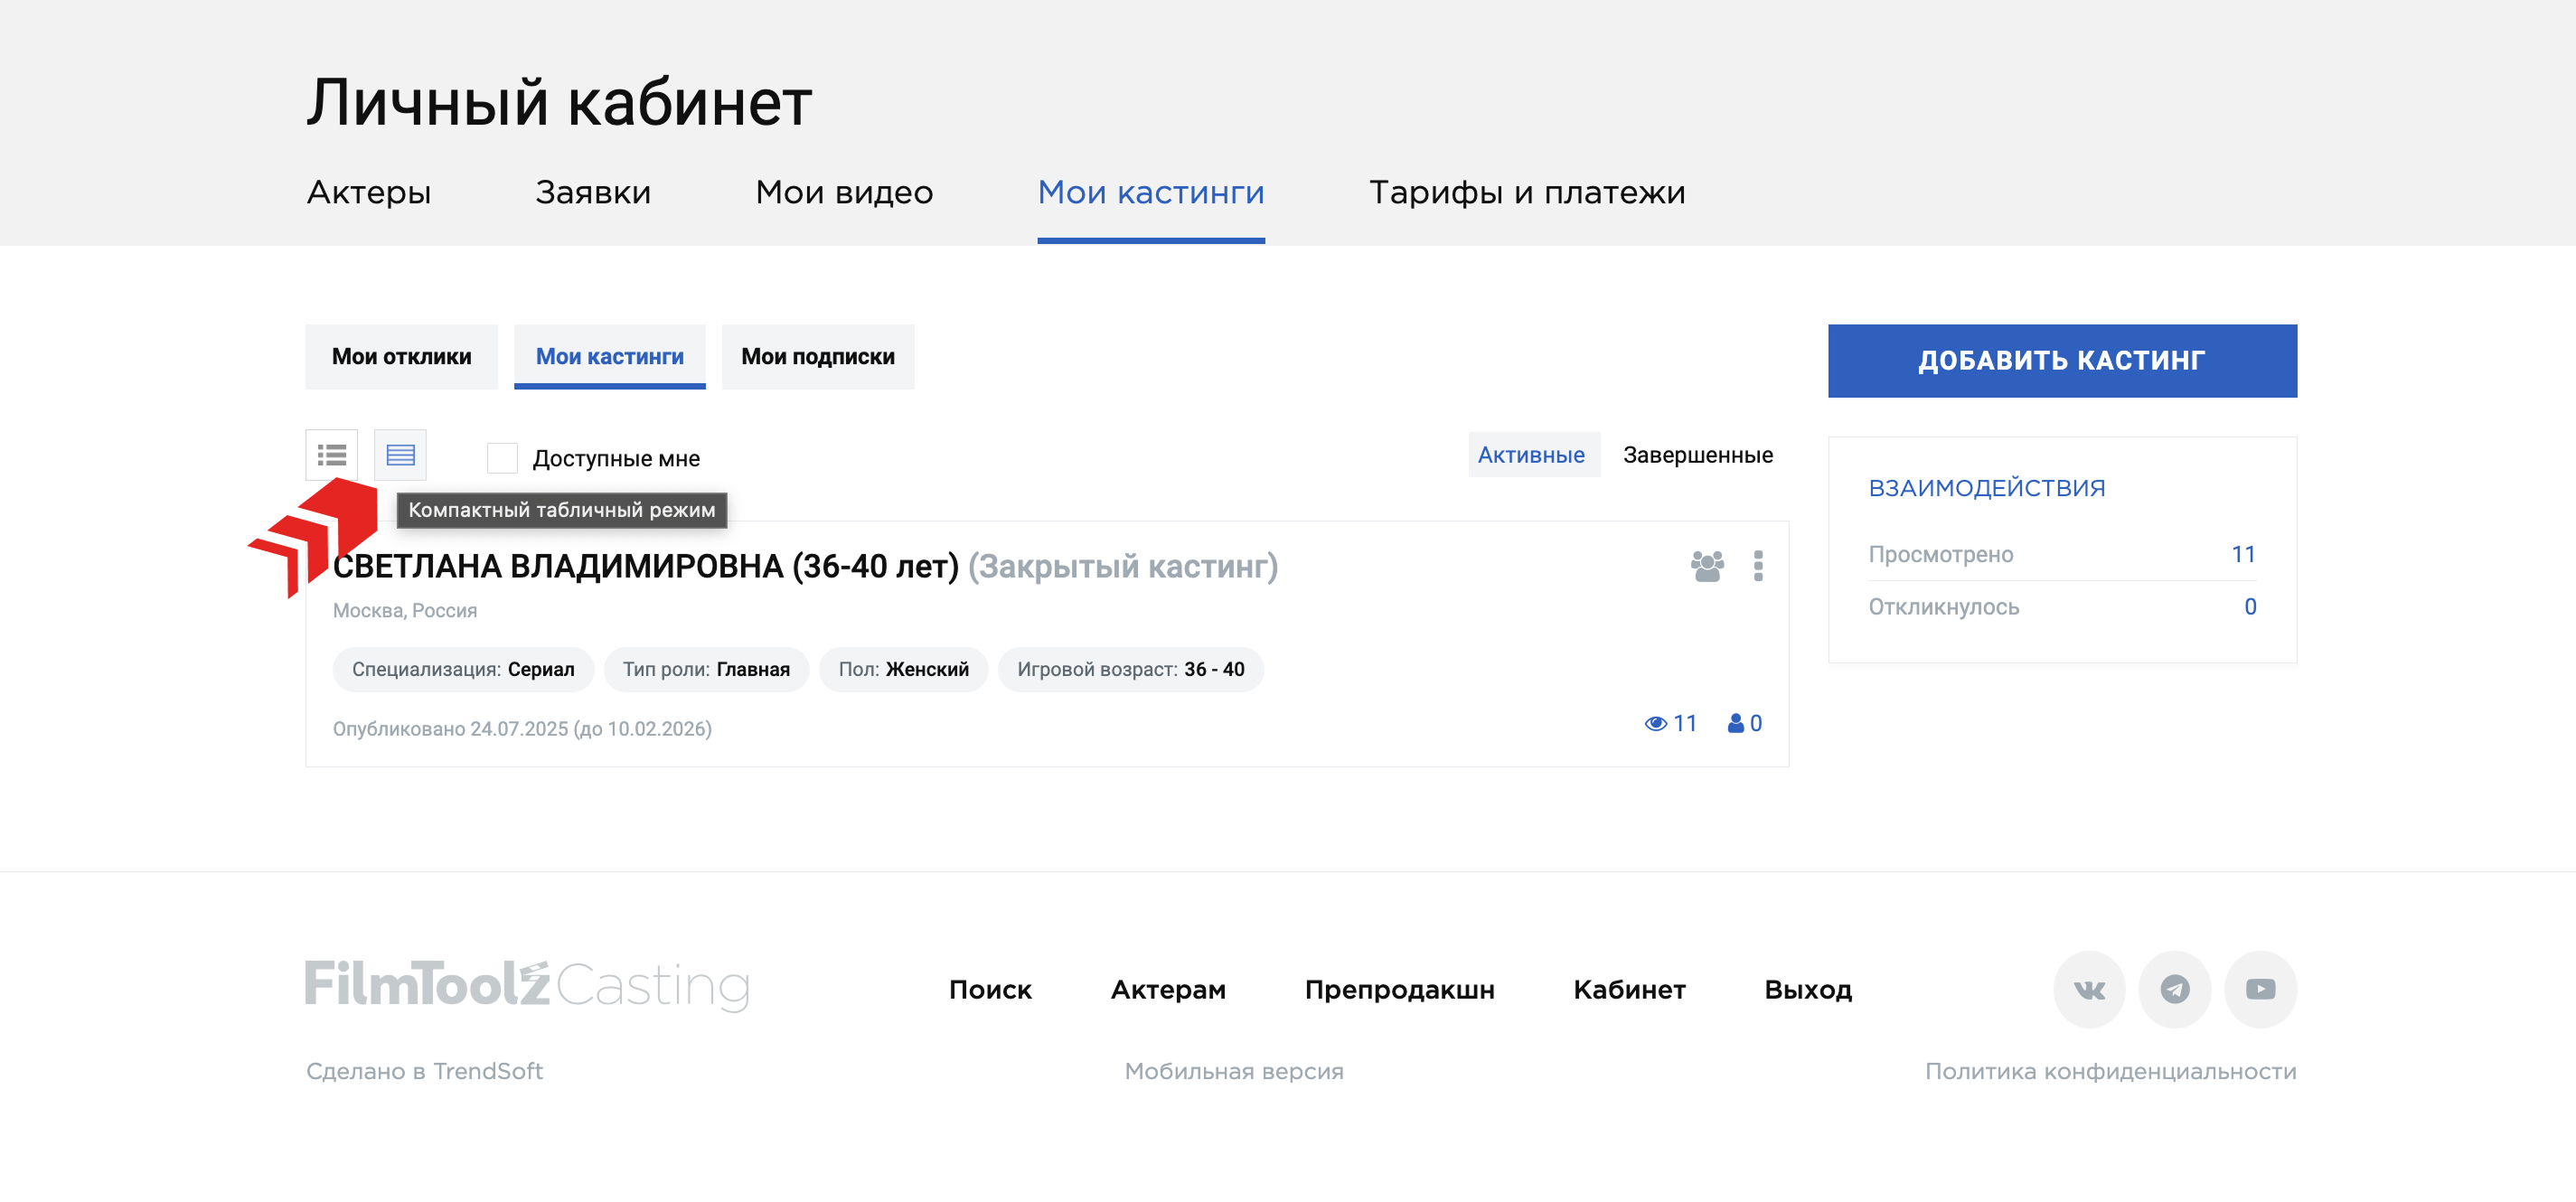This screenshot has height=1202, width=2576.
Task: Click the eye views counter icon
Action: (x=1655, y=724)
